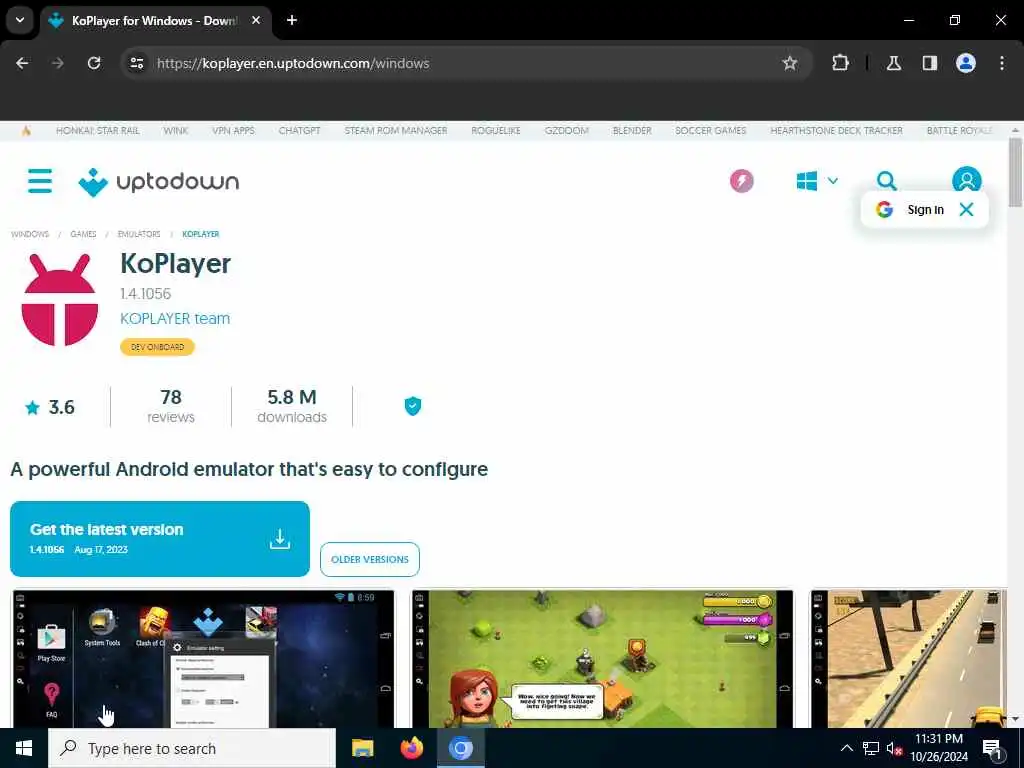Open HEARTHSTONE DECK TRACKER trending link
Viewport: 1024px width, 768px height.
pos(836,131)
